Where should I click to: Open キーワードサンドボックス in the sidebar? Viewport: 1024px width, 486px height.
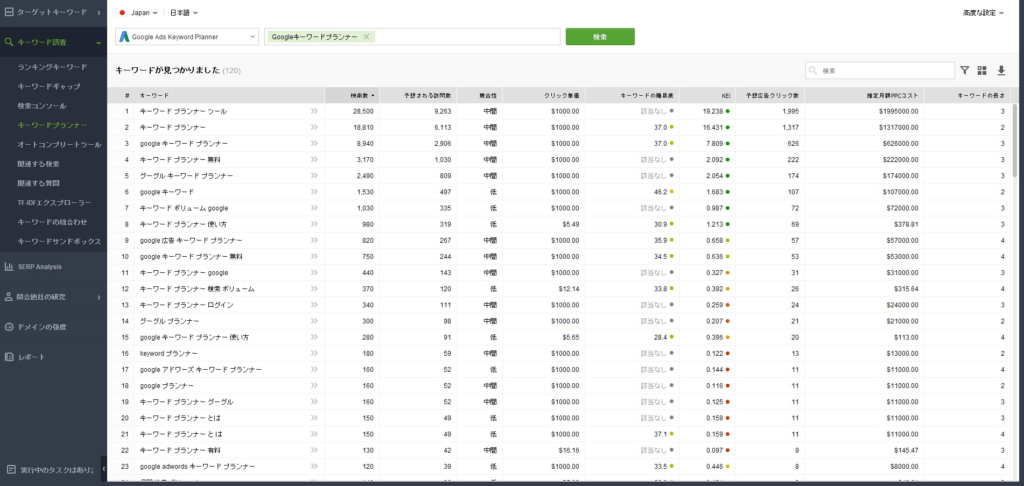(59, 241)
